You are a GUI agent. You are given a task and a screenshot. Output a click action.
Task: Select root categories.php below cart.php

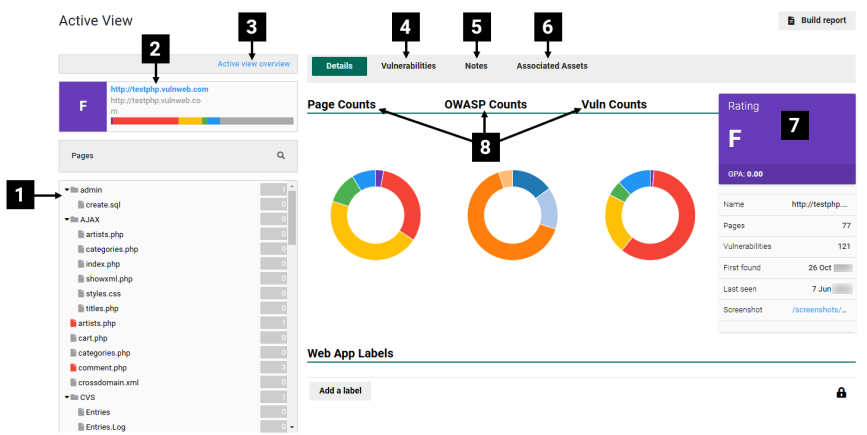coord(104,353)
